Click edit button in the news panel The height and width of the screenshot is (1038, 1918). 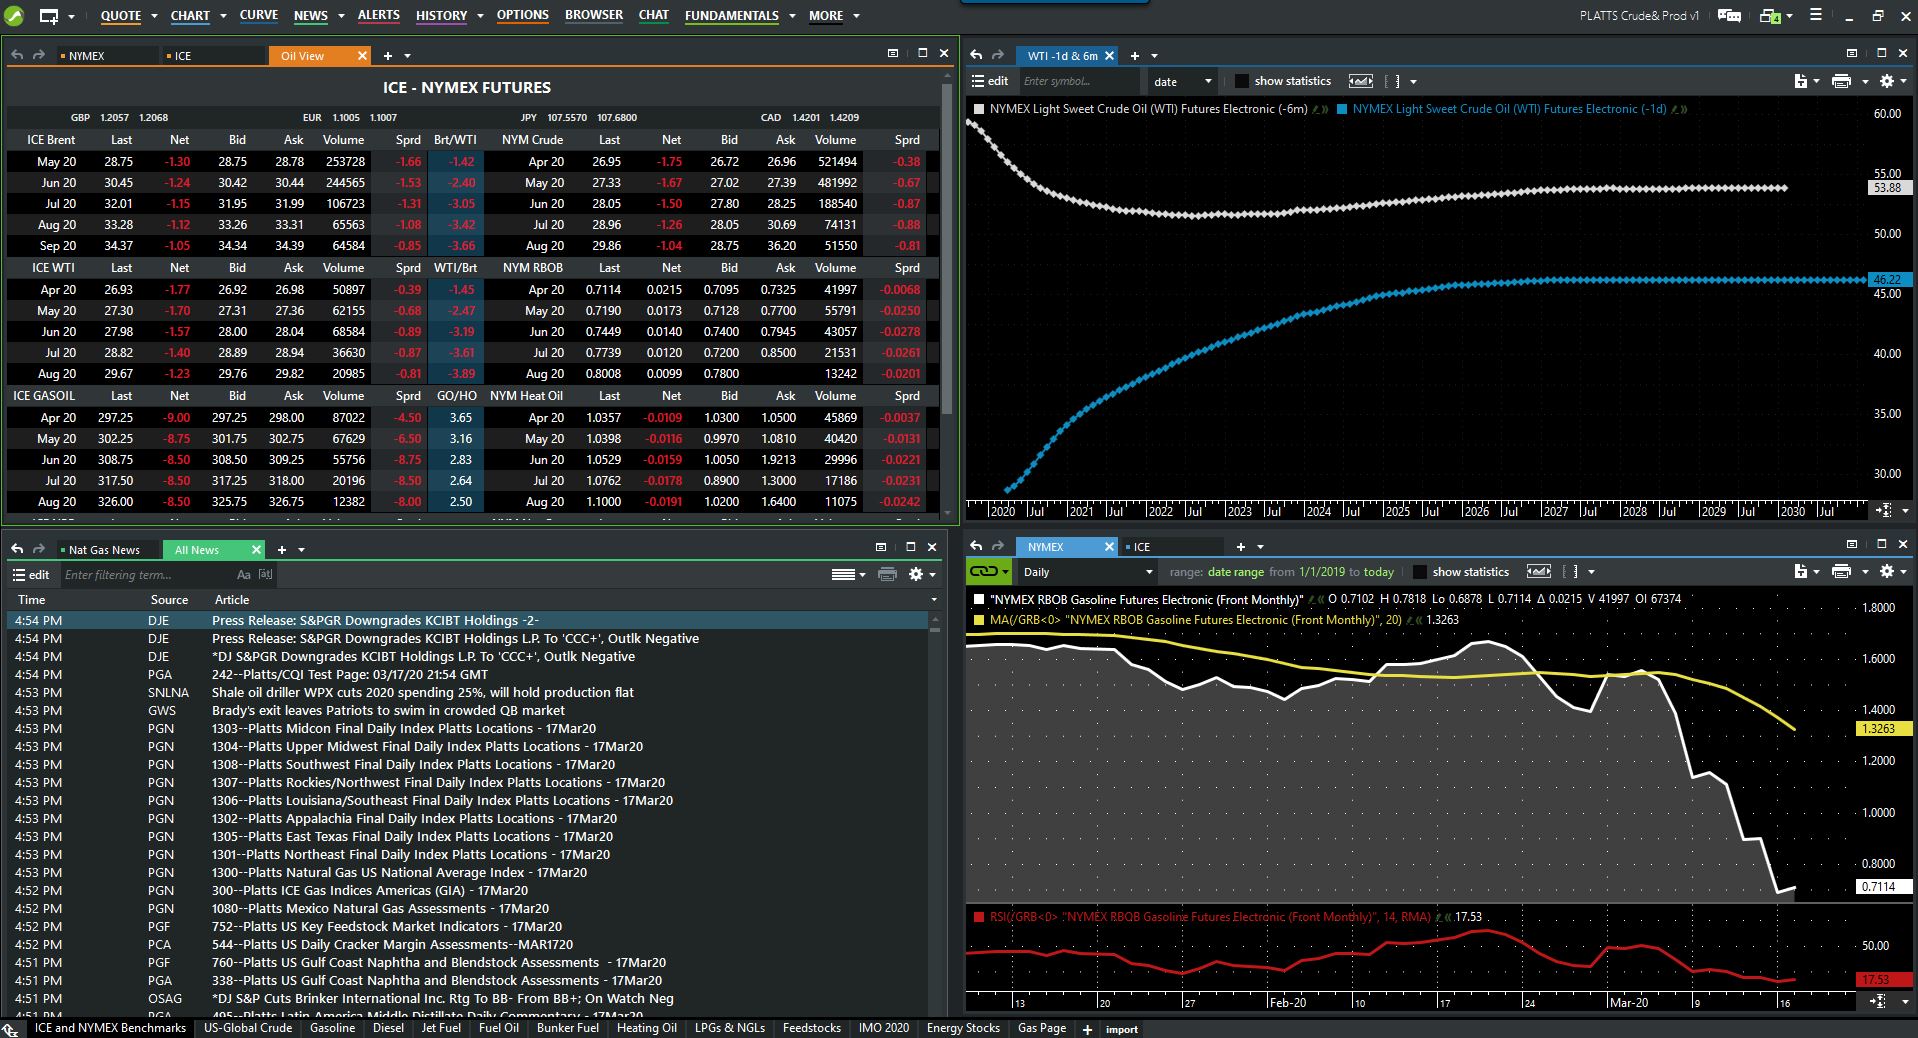coord(31,575)
